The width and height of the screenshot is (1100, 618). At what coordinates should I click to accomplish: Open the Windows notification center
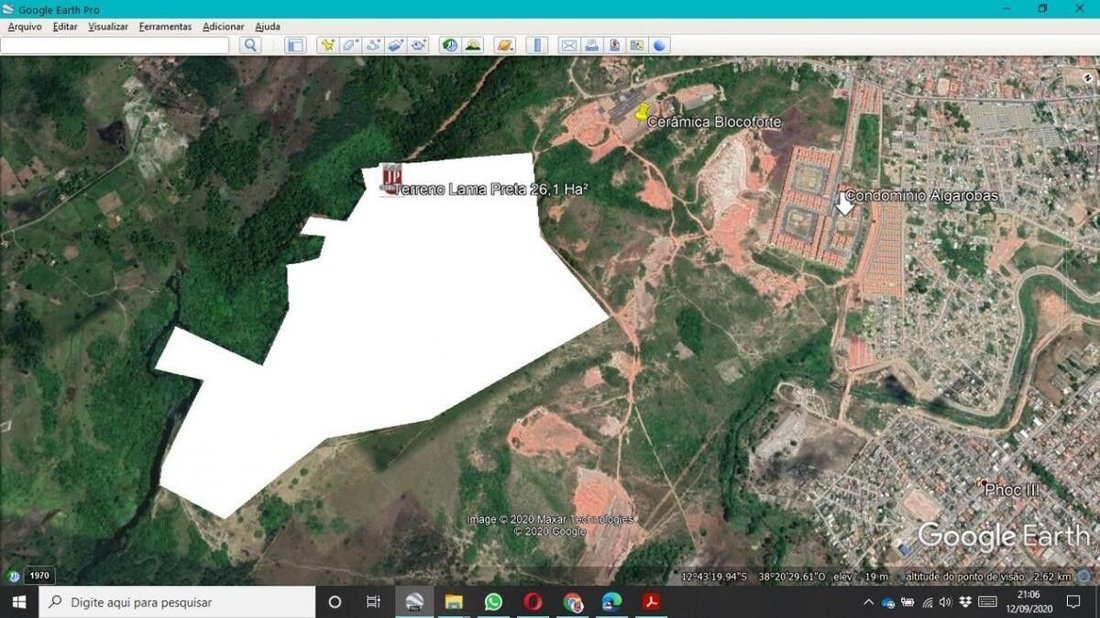tap(1073, 602)
